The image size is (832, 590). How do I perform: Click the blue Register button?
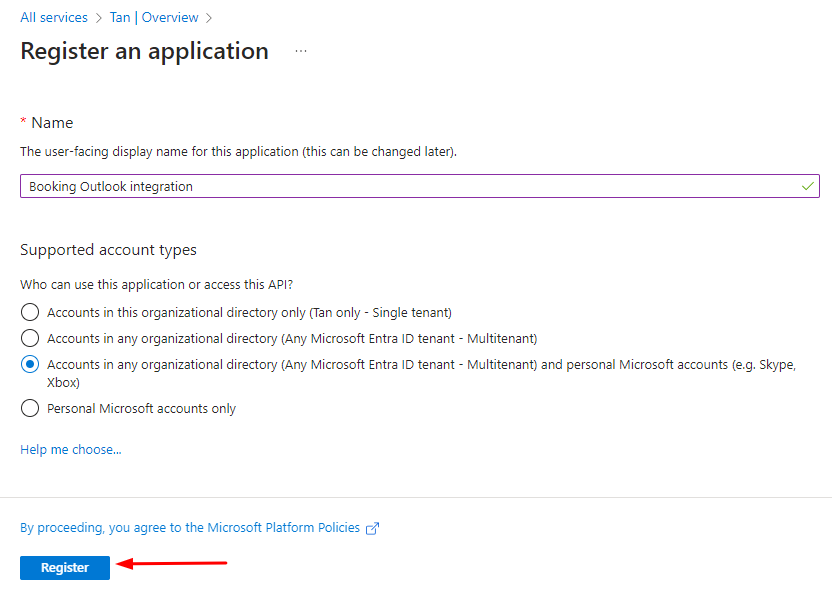[x=65, y=568]
